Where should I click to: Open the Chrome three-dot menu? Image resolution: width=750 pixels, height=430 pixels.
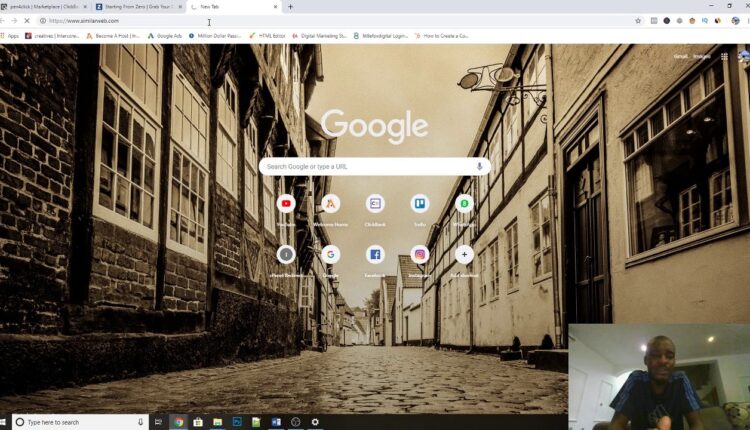744,20
